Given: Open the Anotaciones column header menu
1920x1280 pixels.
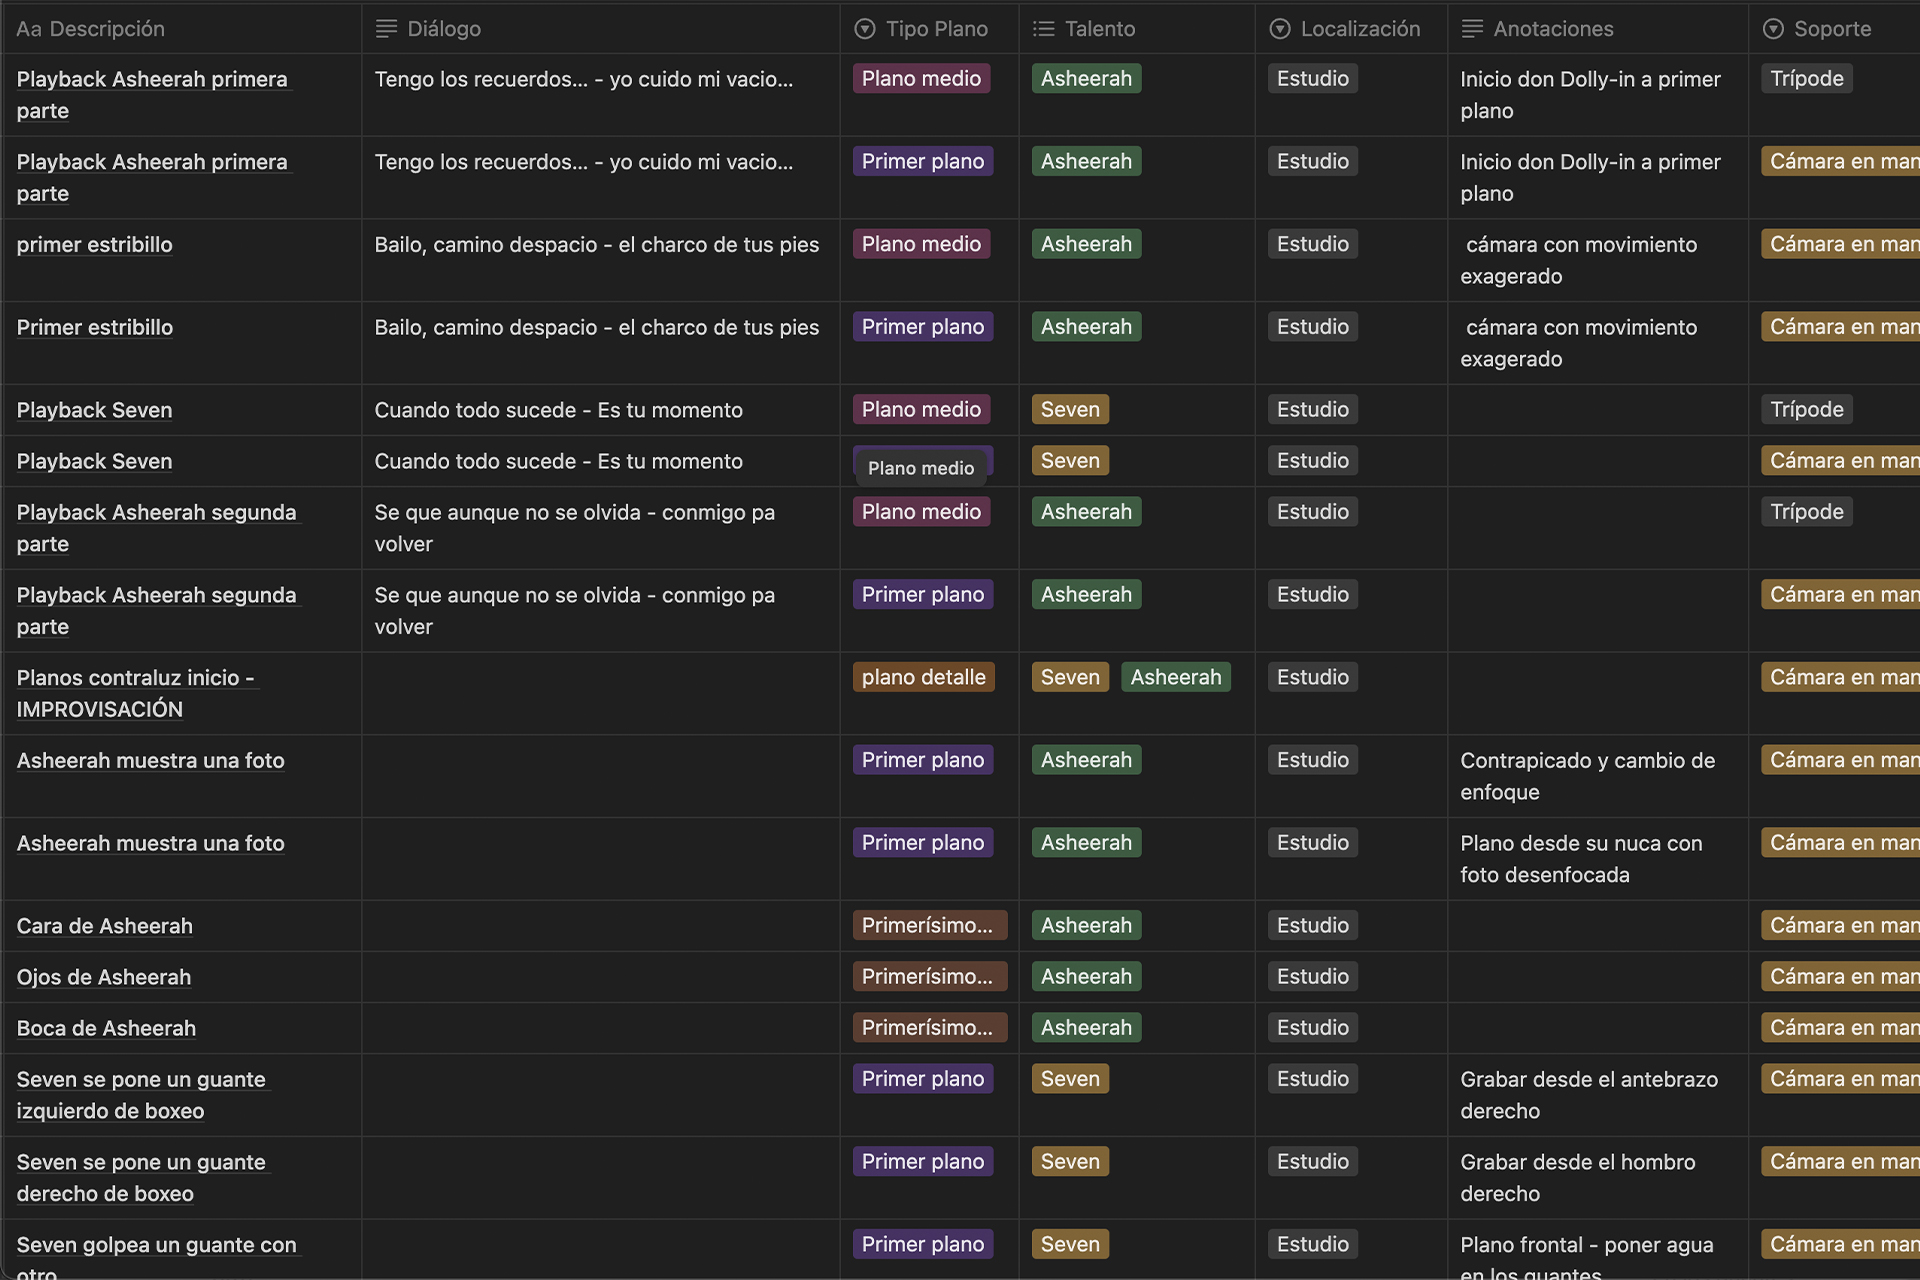Looking at the screenshot, I should tap(1553, 29).
